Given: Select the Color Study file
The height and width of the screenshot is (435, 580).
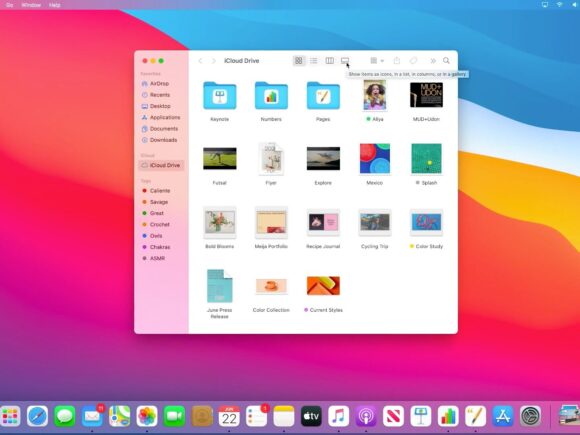Looking at the screenshot, I should 426,222.
